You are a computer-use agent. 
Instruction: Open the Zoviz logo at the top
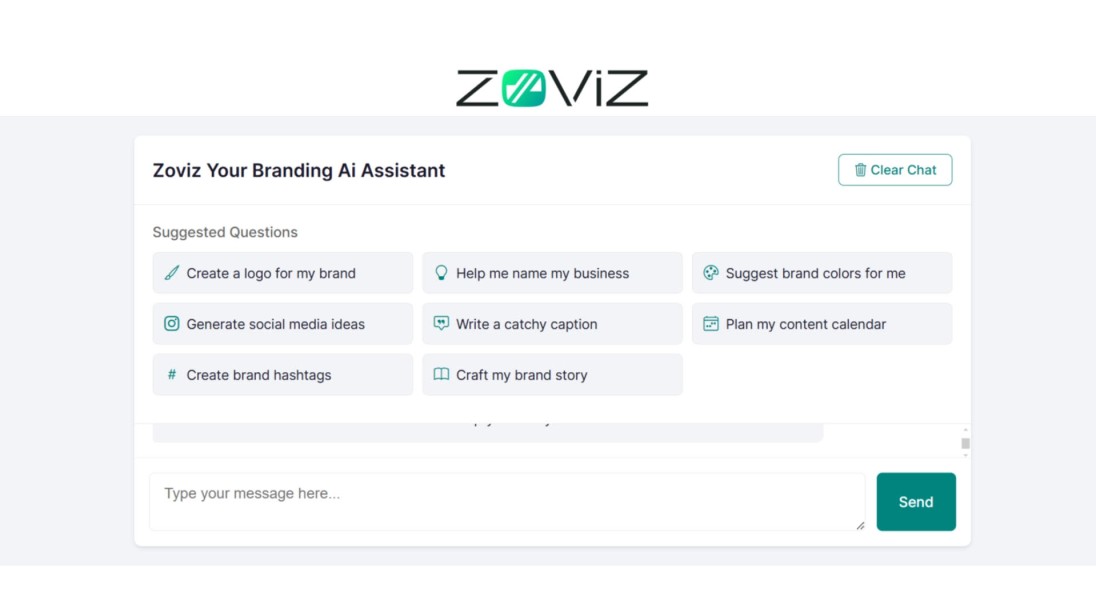(x=552, y=88)
